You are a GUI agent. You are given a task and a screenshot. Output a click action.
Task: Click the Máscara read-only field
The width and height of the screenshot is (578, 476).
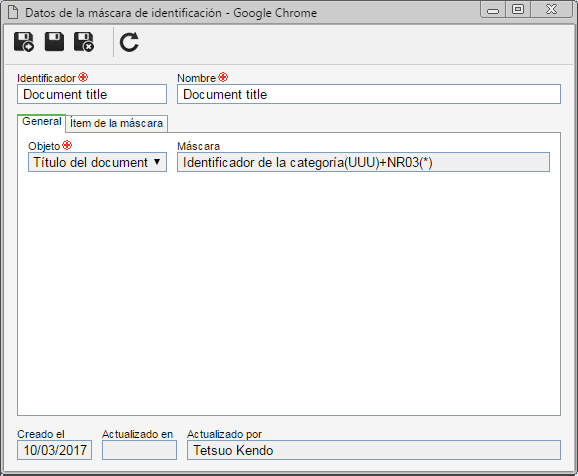[x=363, y=162]
